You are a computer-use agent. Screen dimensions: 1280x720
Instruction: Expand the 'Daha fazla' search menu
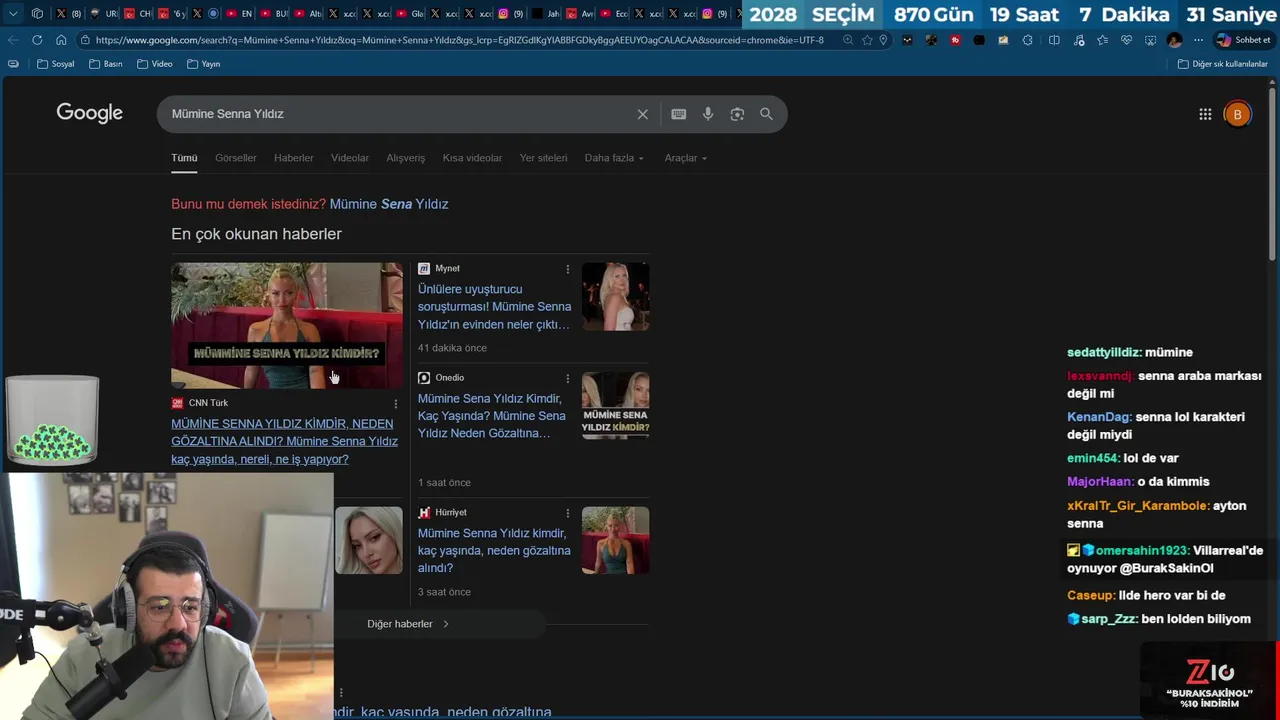pyautogui.click(x=614, y=158)
